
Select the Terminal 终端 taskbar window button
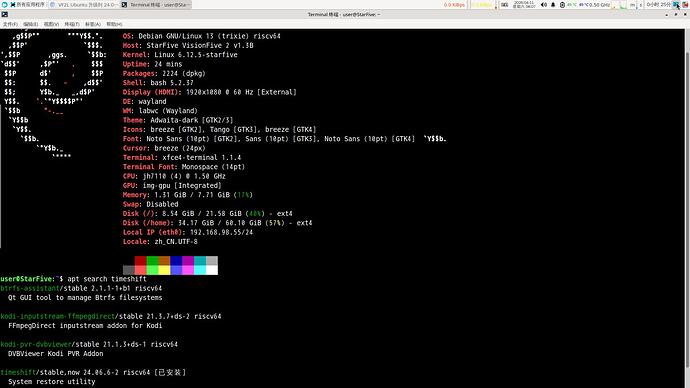pos(155,4)
